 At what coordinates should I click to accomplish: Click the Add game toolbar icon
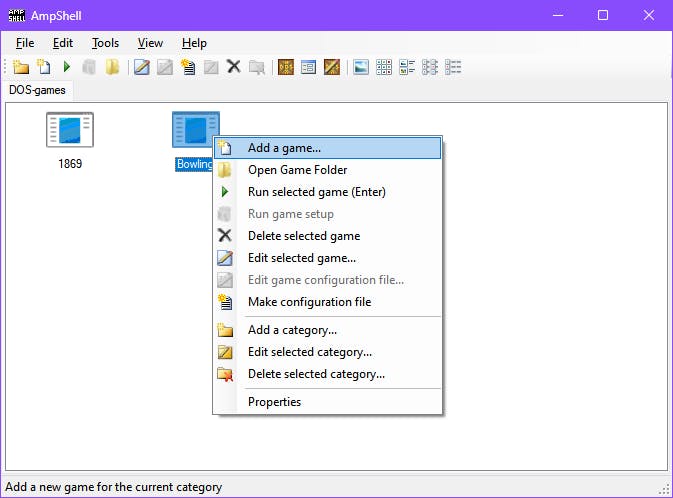pyautogui.click(x=44, y=67)
